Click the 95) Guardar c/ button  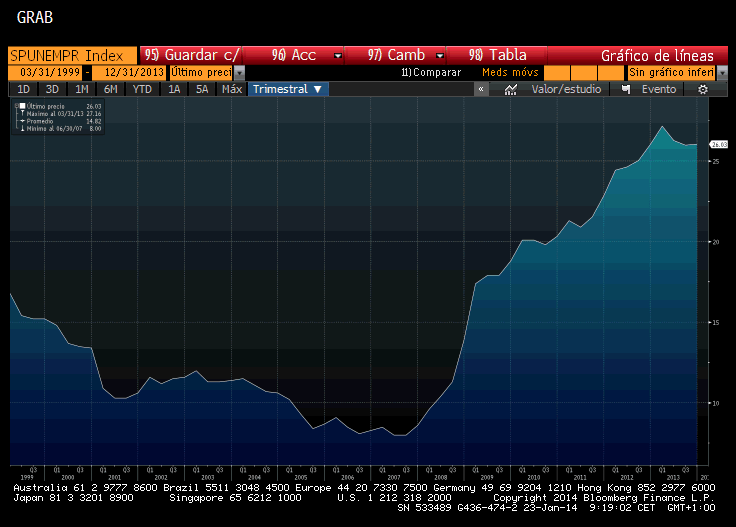[x=191, y=55]
